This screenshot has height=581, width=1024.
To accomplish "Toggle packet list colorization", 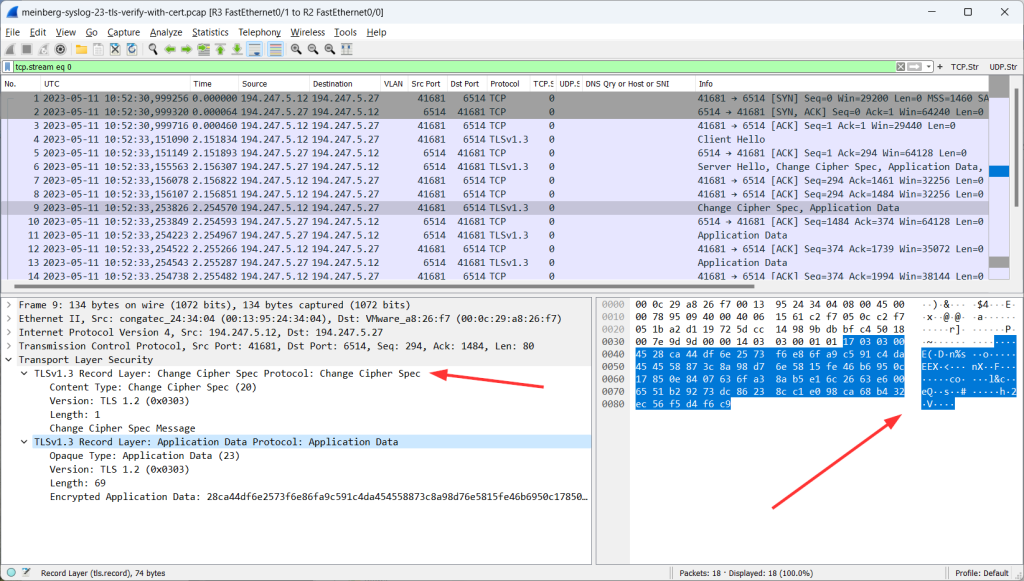I will click(275, 49).
